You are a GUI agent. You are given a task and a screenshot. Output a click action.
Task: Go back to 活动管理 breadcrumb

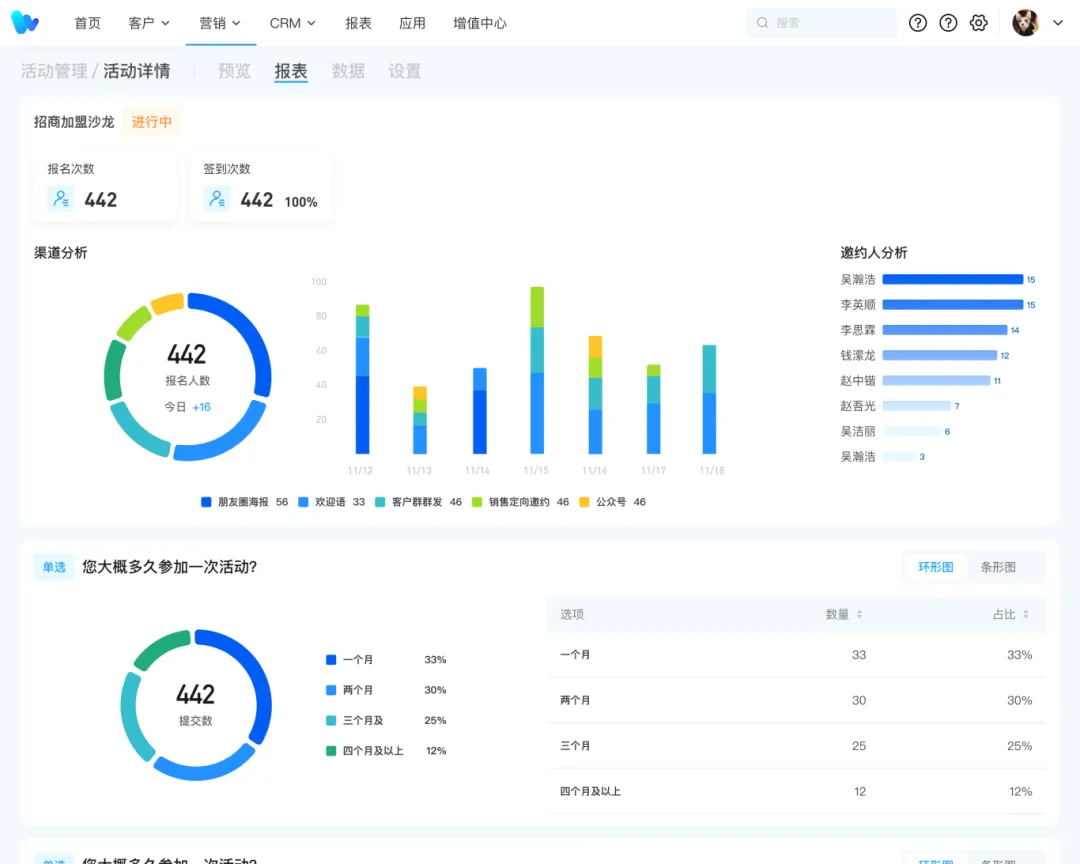pos(54,71)
